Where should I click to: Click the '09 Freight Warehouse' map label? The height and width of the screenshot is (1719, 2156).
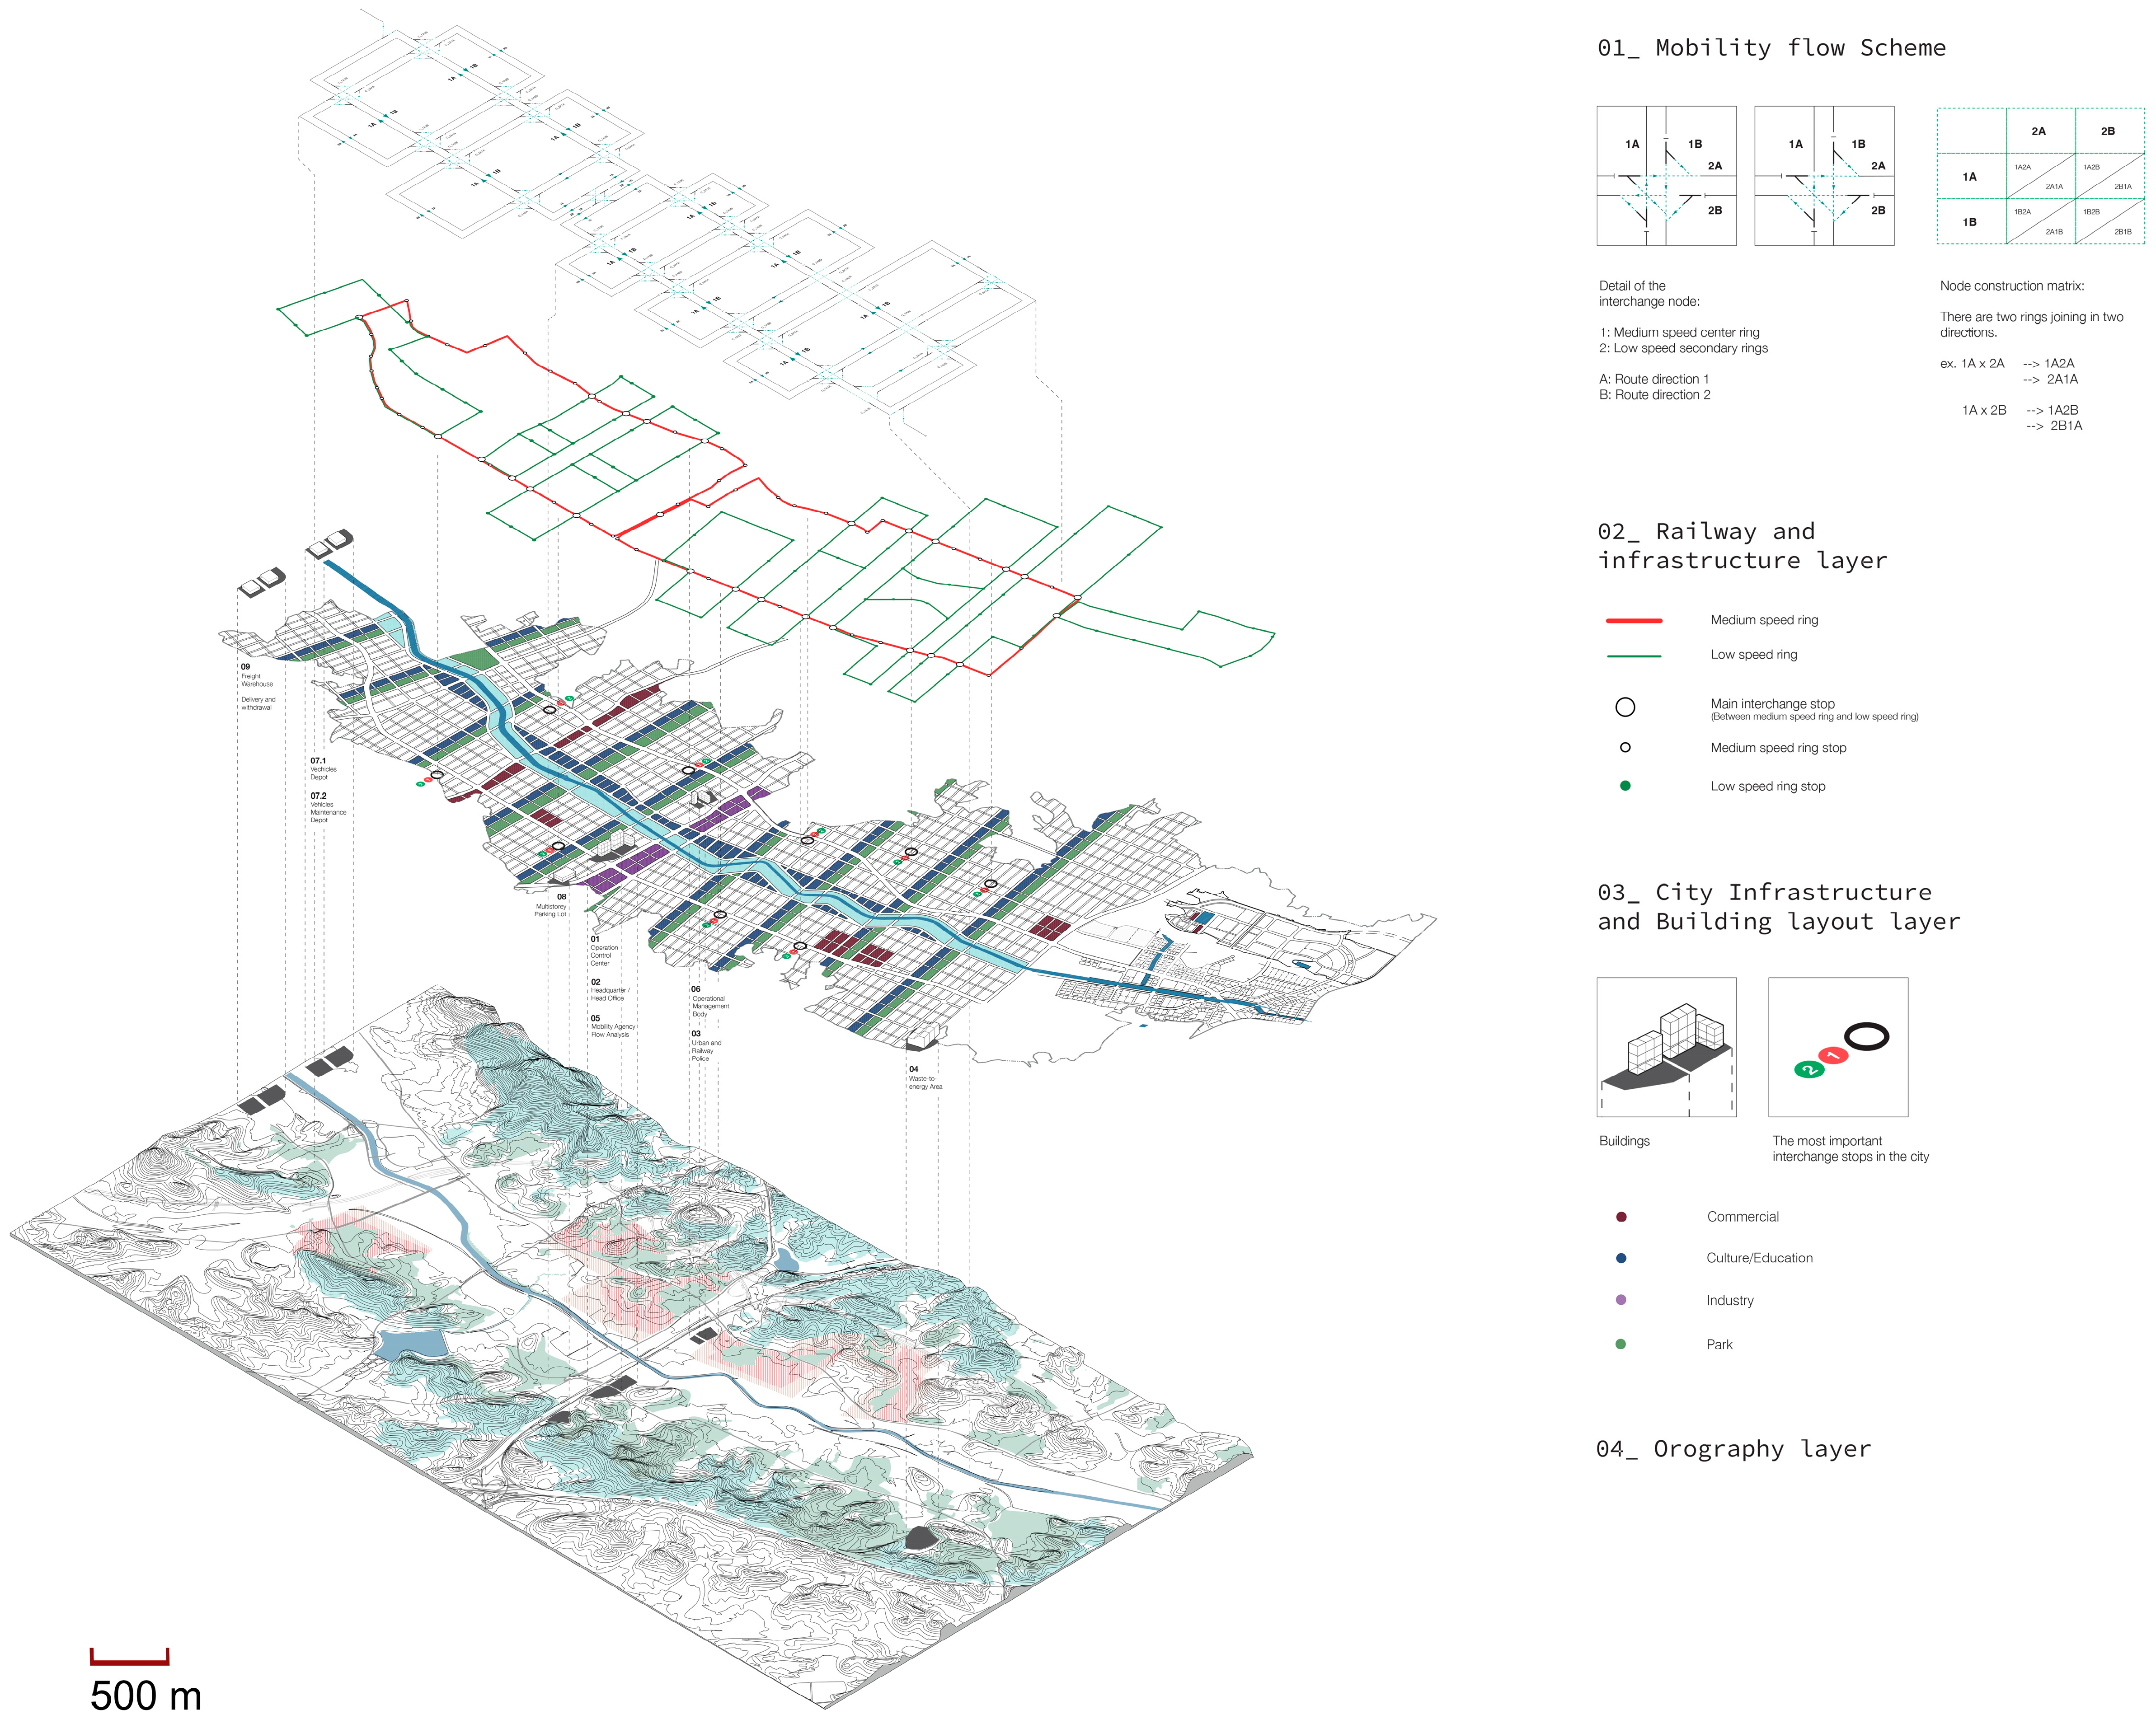[256, 675]
